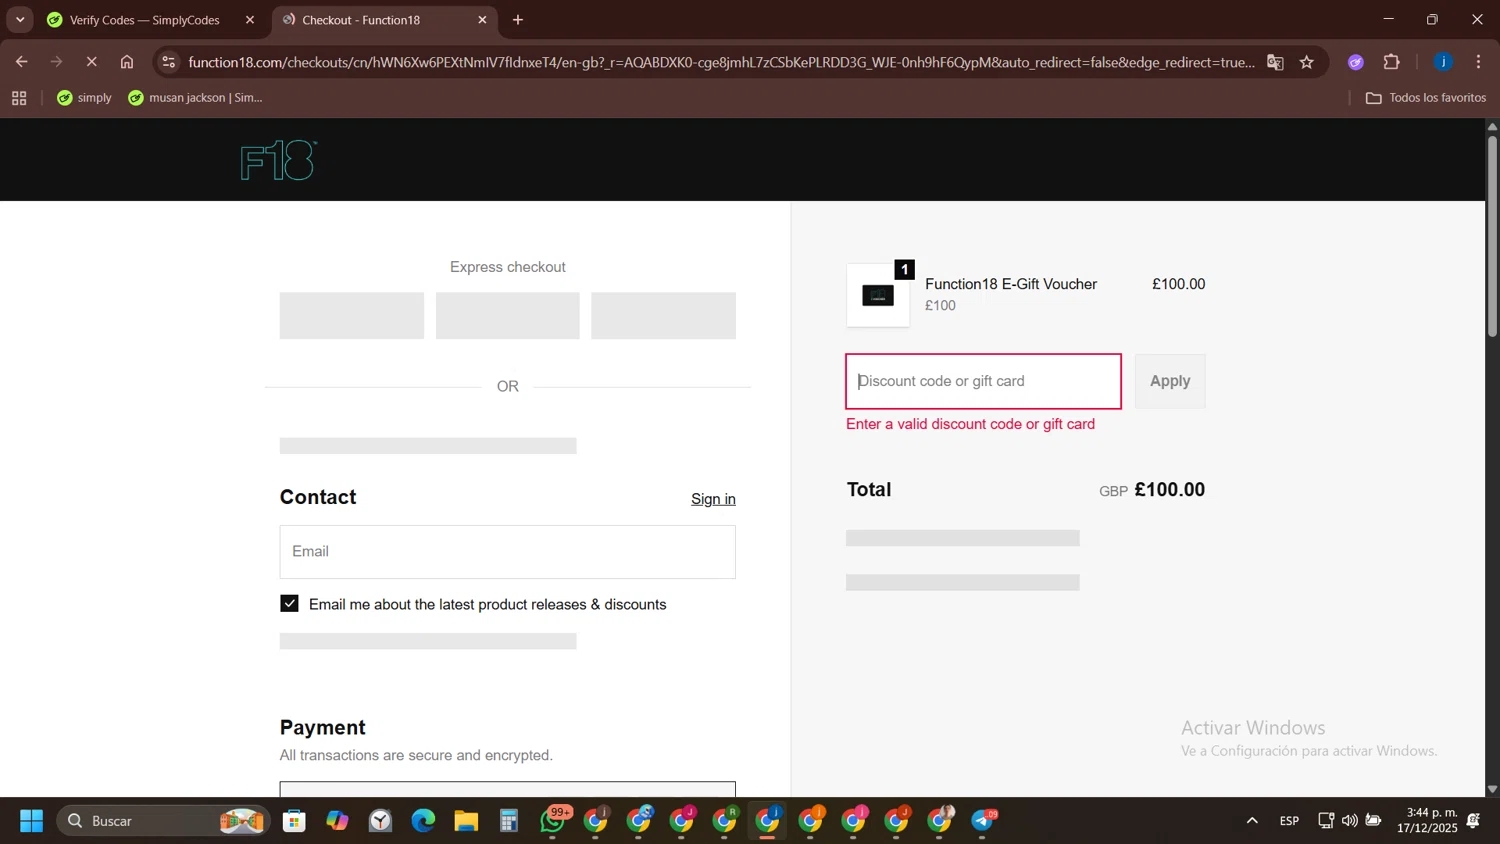This screenshot has height=844, width=1500.
Task: Open the Calculator from the taskbar
Action: pyautogui.click(x=509, y=821)
